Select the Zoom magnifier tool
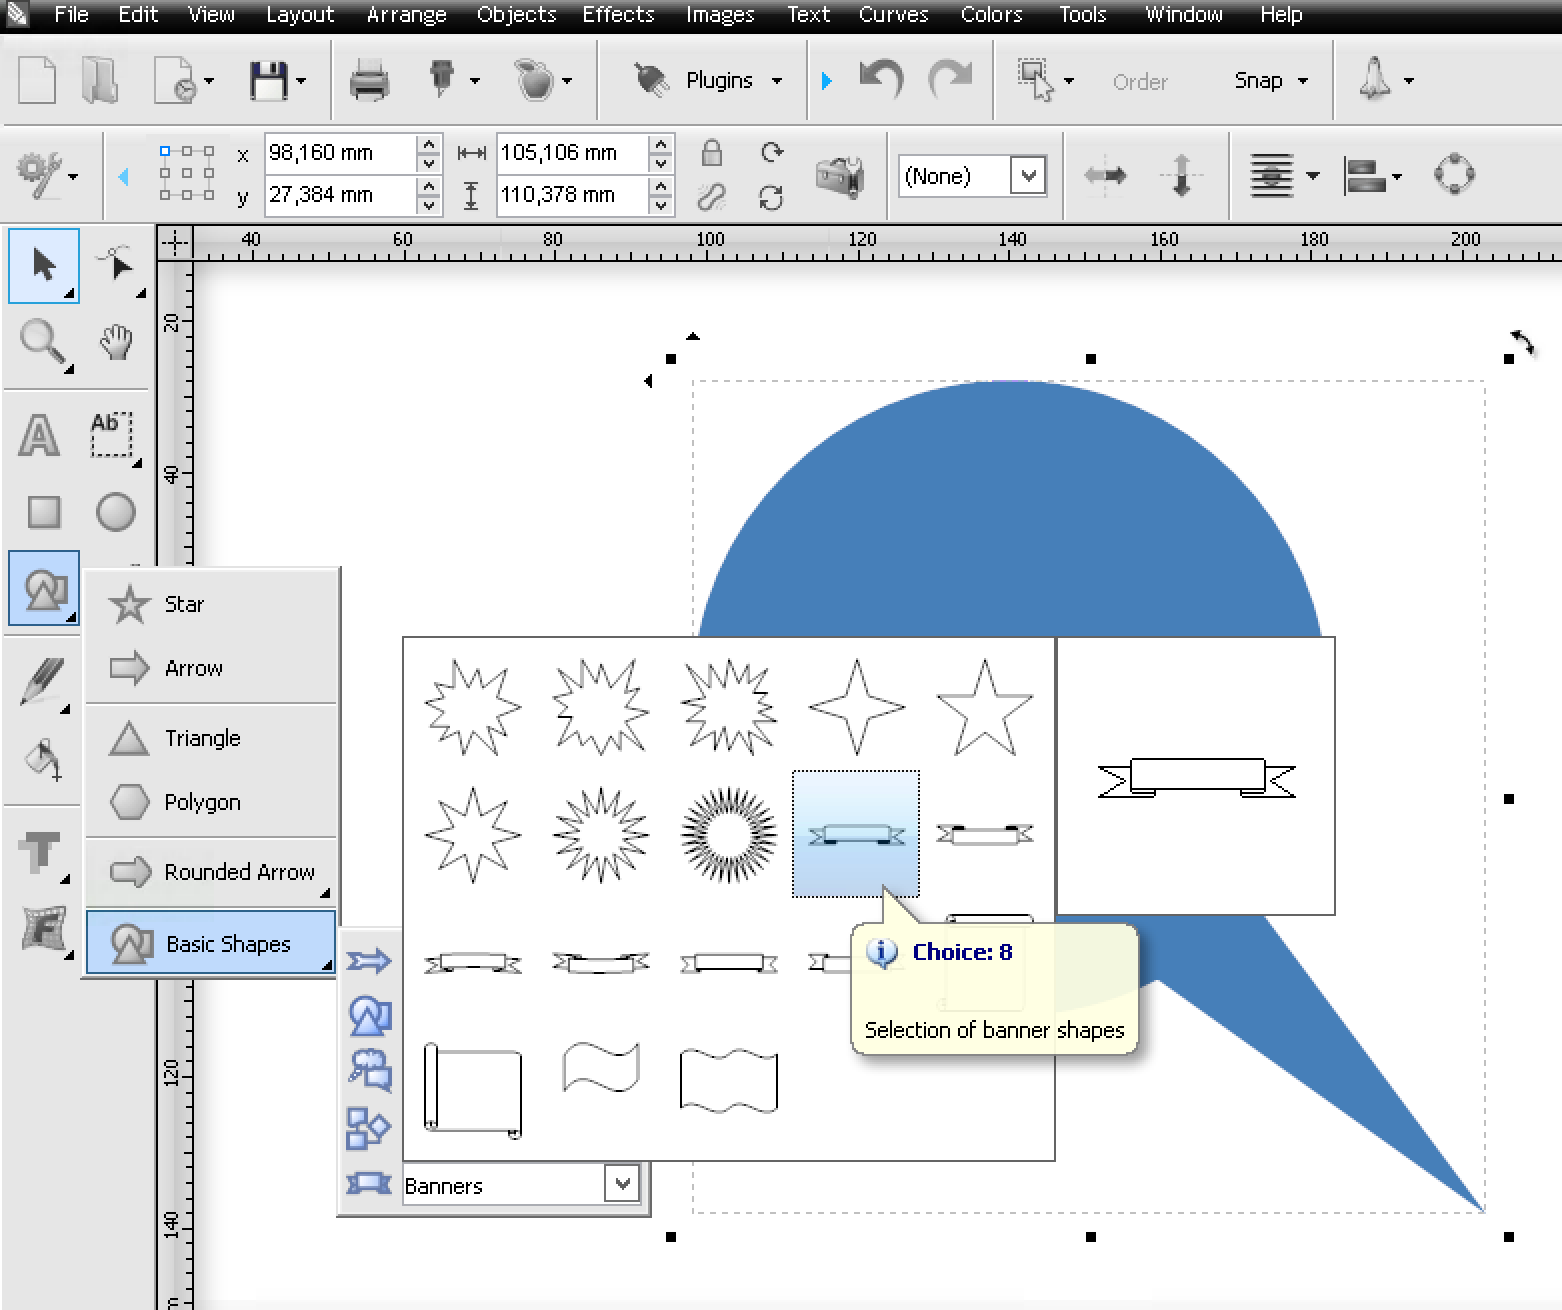The height and width of the screenshot is (1310, 1562). pyautogui.click(x=43, y=344)
